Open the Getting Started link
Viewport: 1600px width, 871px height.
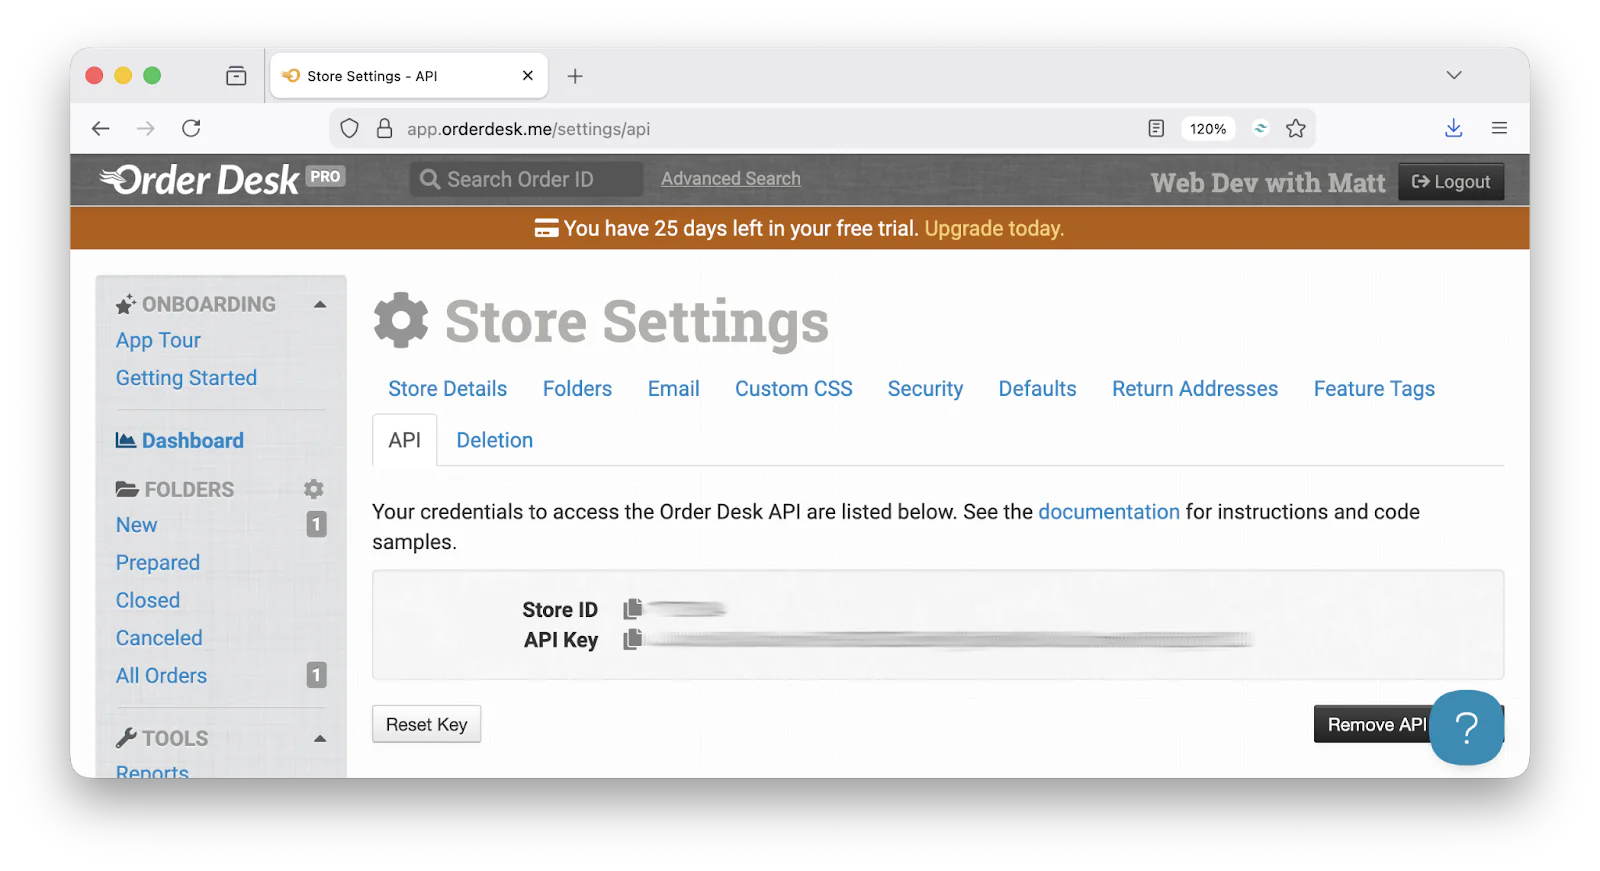click(186, 378)
